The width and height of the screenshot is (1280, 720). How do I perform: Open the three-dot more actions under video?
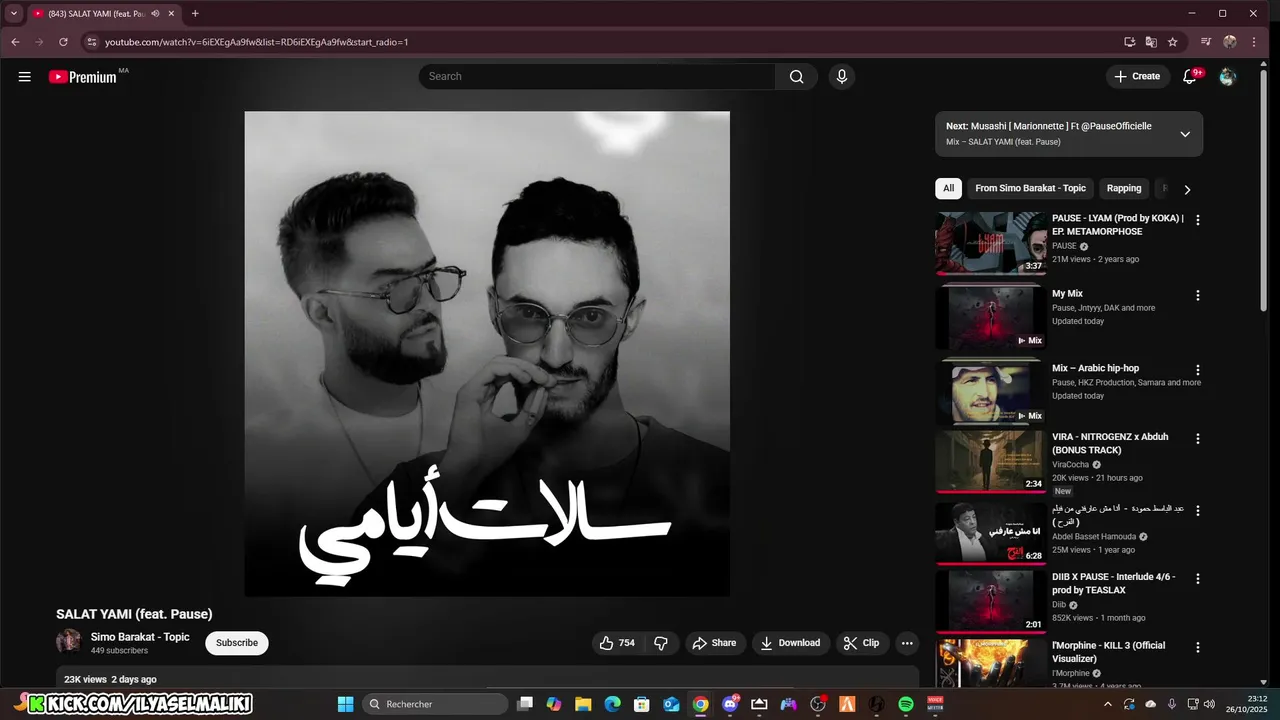point(907,643)
